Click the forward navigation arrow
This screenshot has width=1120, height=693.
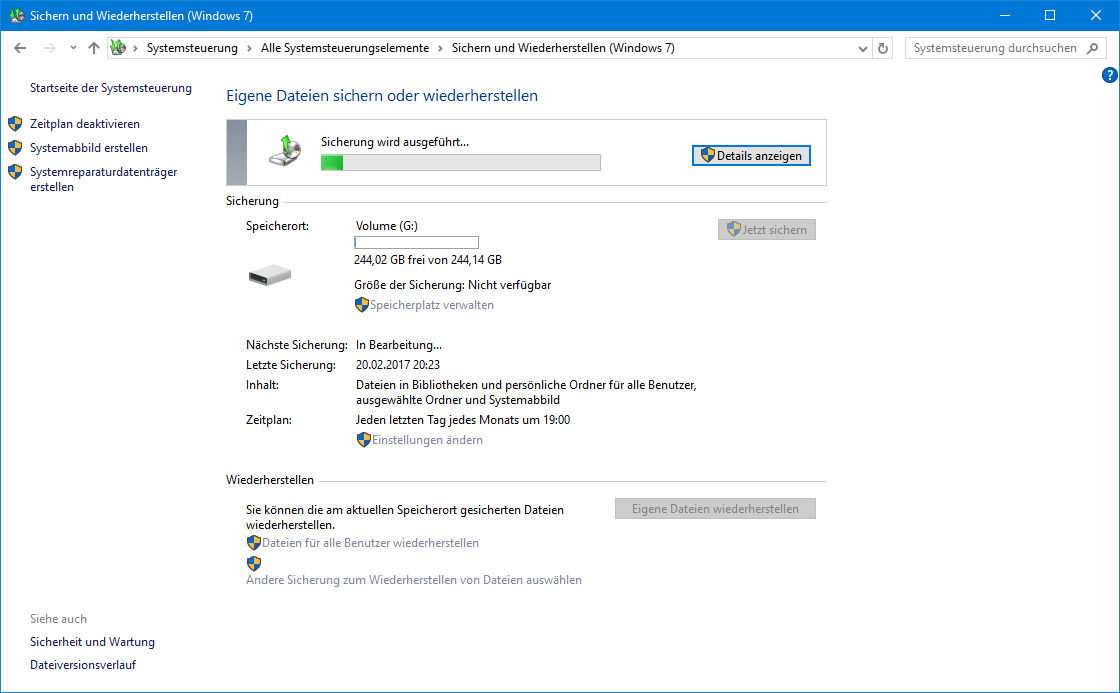click(49, 48)
